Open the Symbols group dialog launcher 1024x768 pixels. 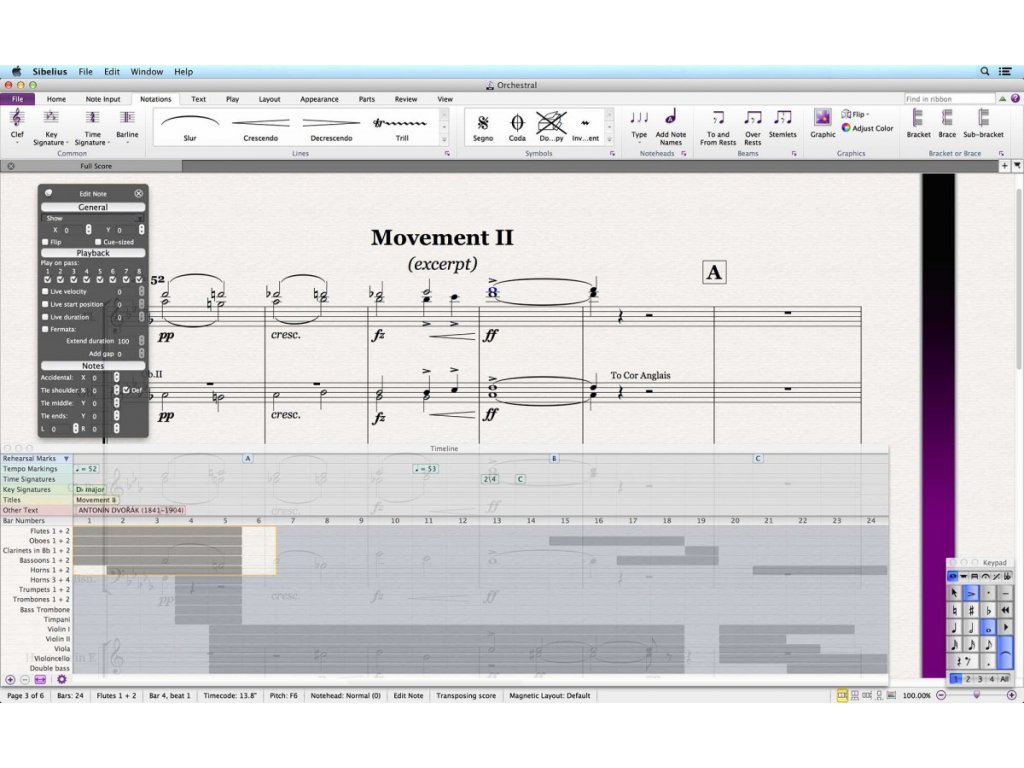coord(613,153)
